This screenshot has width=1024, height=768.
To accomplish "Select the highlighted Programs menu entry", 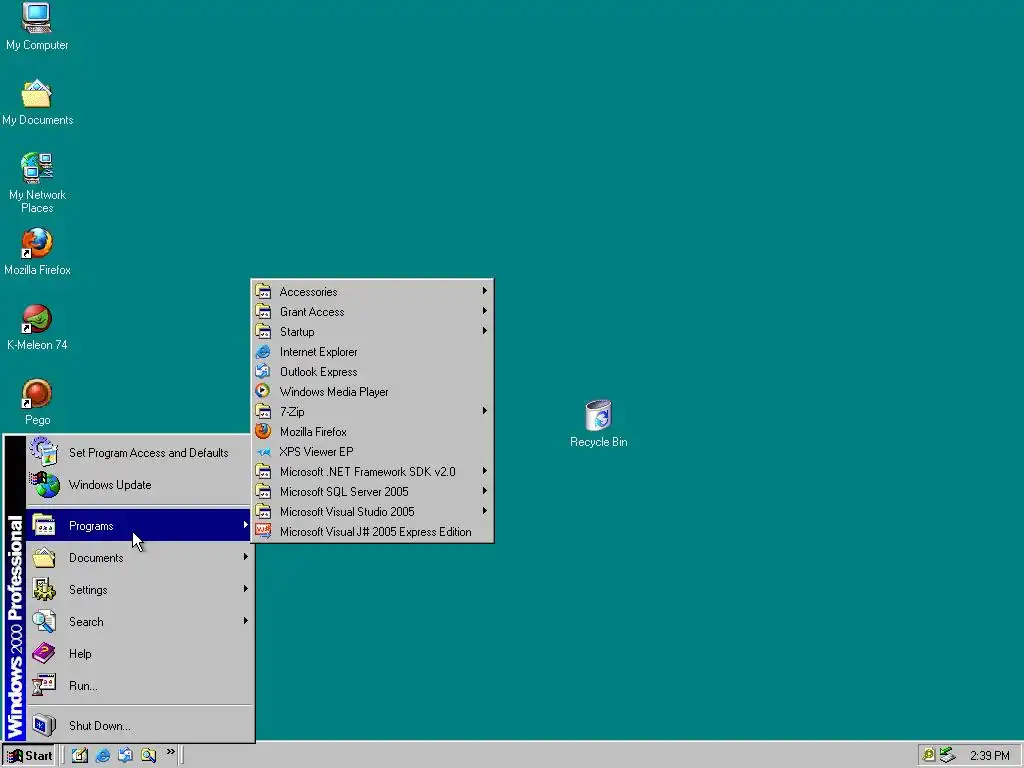I will click(139, 526).
